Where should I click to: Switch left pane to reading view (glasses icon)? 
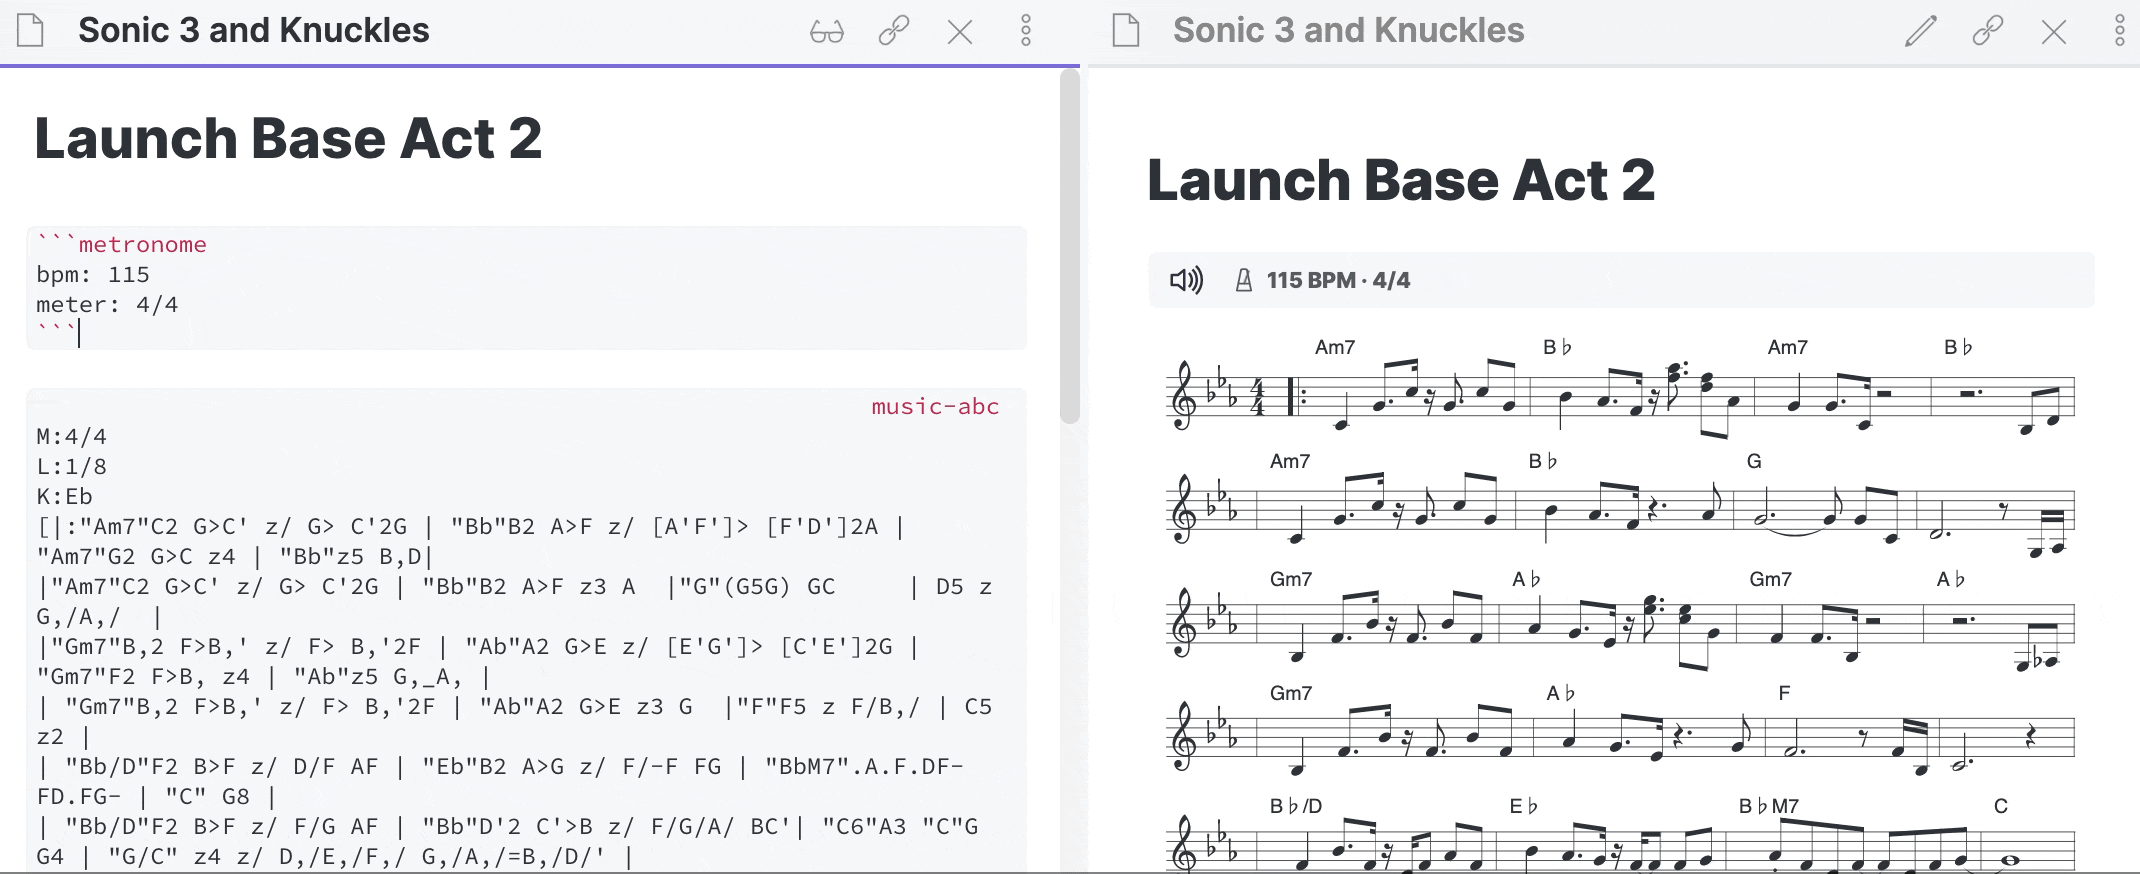[x=827, y=31]
